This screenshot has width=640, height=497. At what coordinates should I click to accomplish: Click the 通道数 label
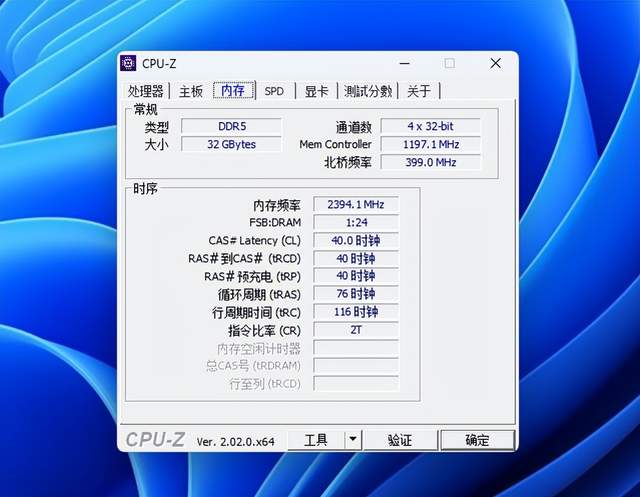point(353,127)
